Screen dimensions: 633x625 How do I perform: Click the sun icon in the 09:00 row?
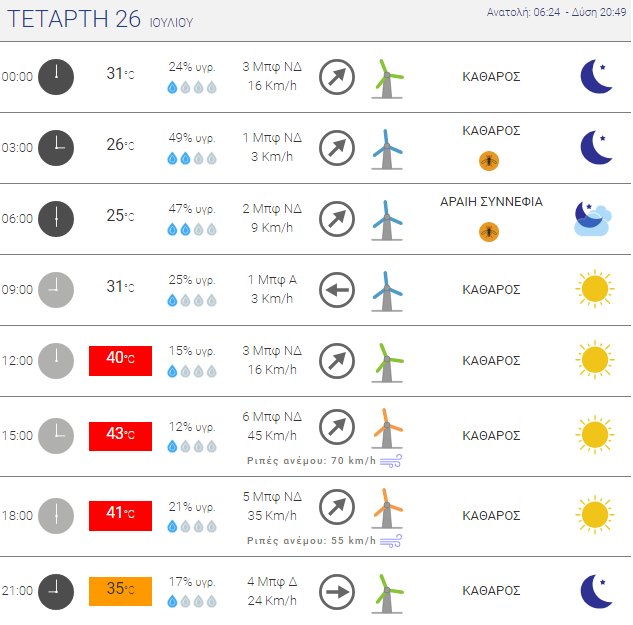click(595, 289)
